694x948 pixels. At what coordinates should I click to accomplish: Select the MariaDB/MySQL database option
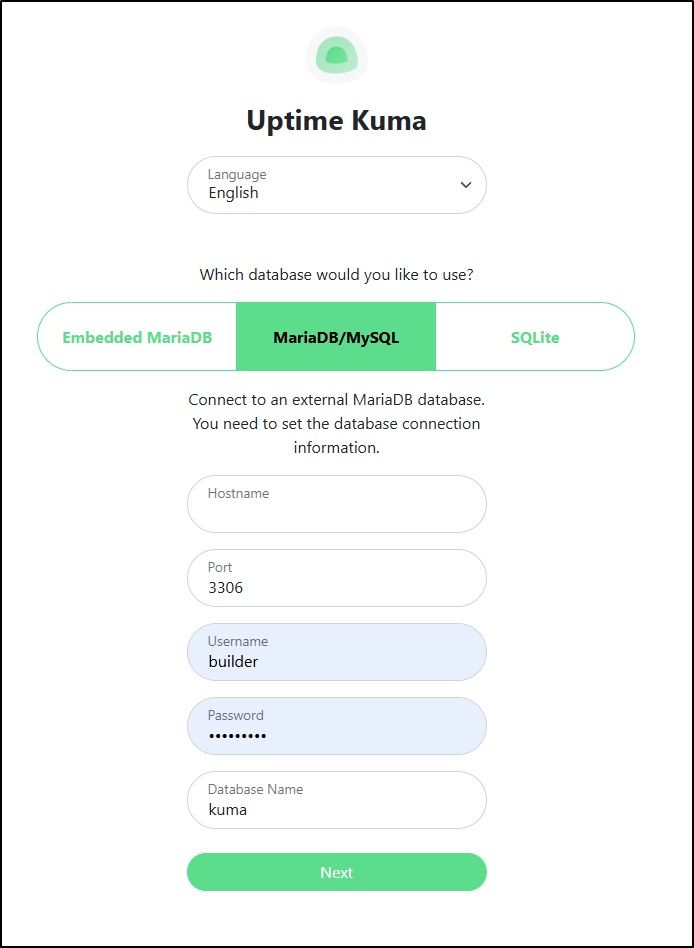[336, 337]
